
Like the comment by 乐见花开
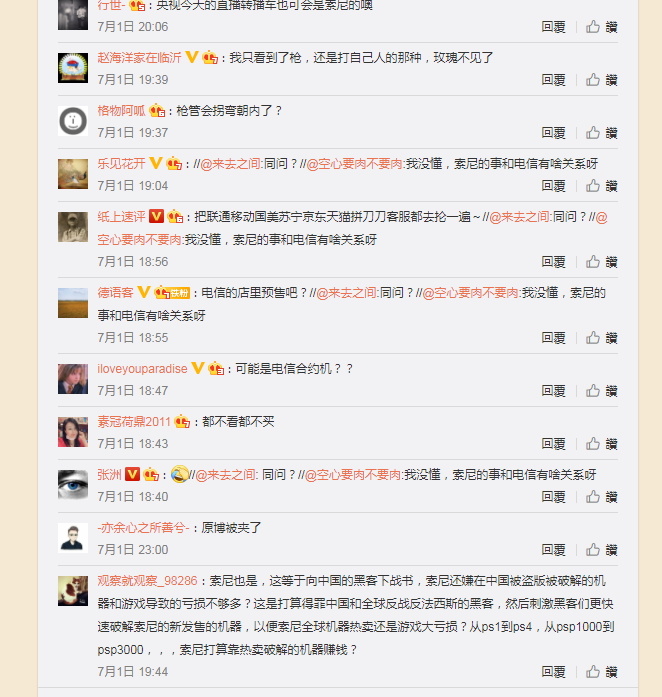[601, 186]
